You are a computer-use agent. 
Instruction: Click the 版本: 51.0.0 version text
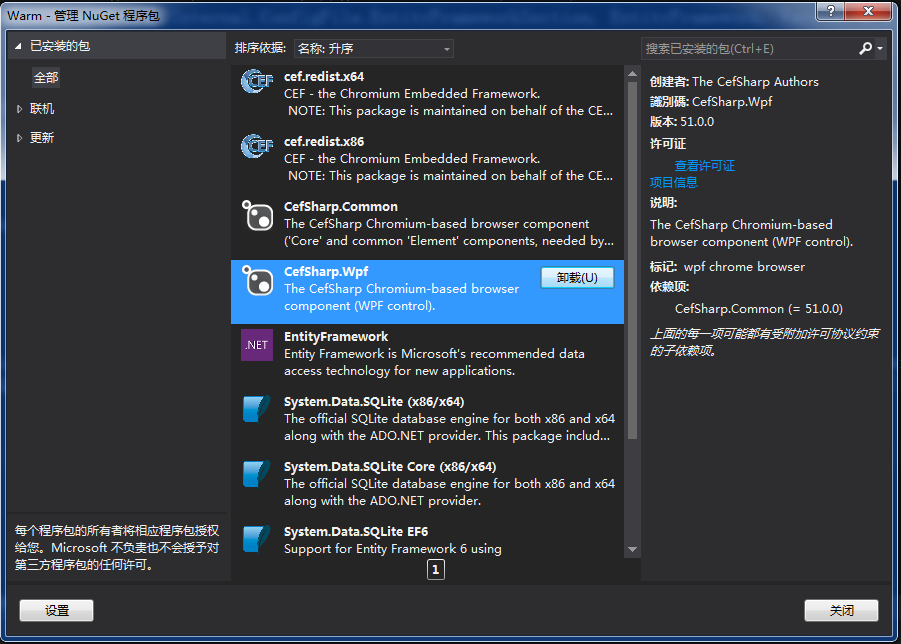click(681, 122)
